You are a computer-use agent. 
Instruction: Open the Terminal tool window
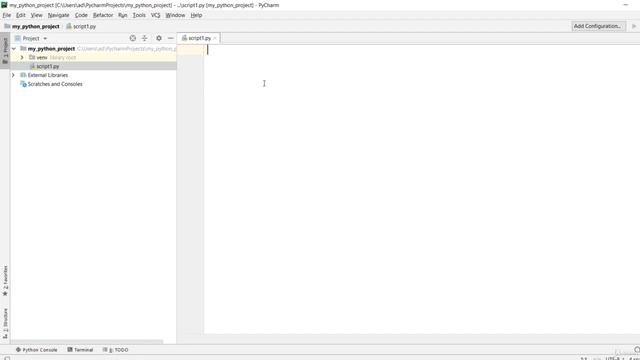click(x=80, y=350)
